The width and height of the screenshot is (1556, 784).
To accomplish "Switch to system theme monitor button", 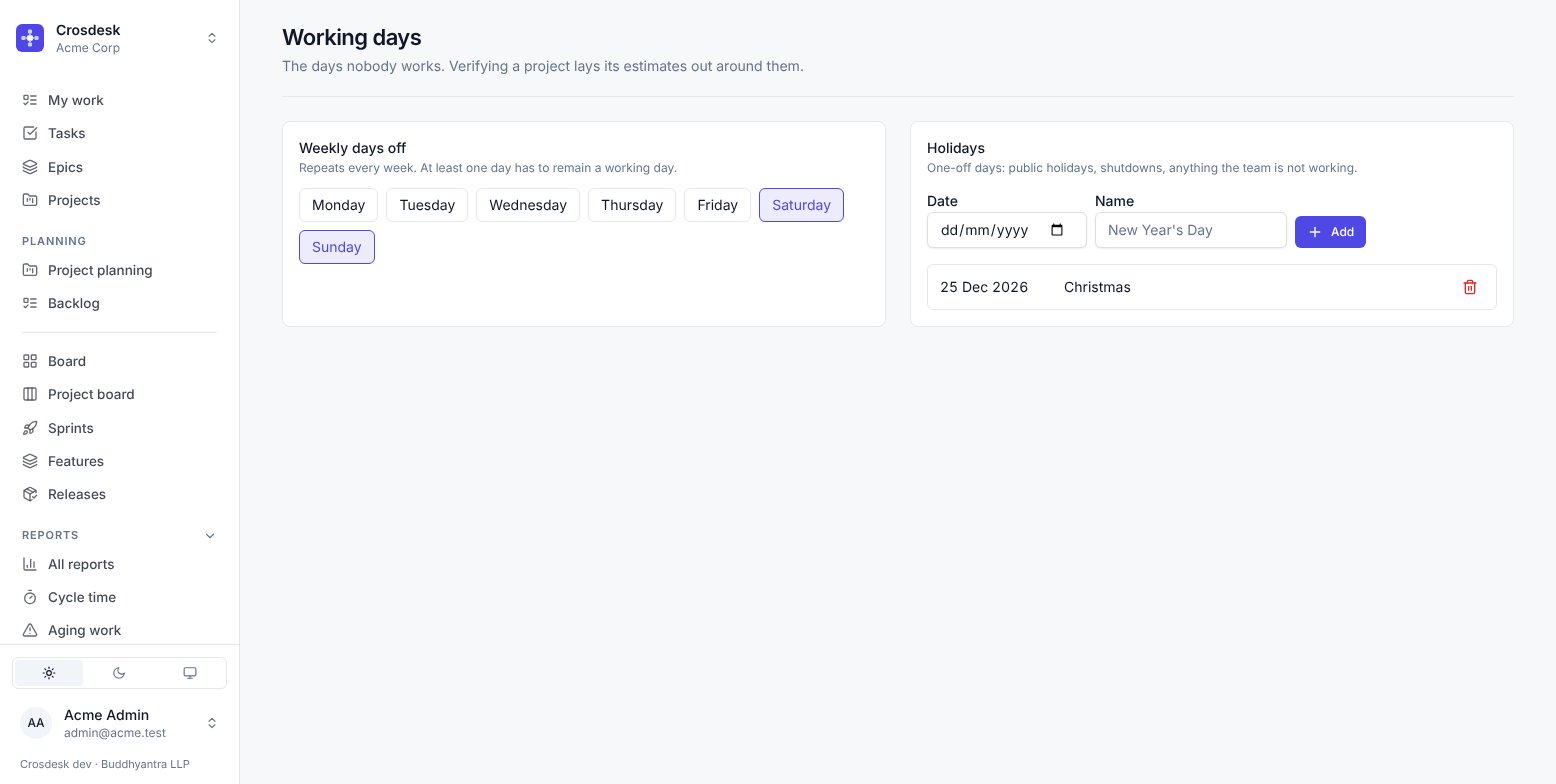I will coord(190,673).
